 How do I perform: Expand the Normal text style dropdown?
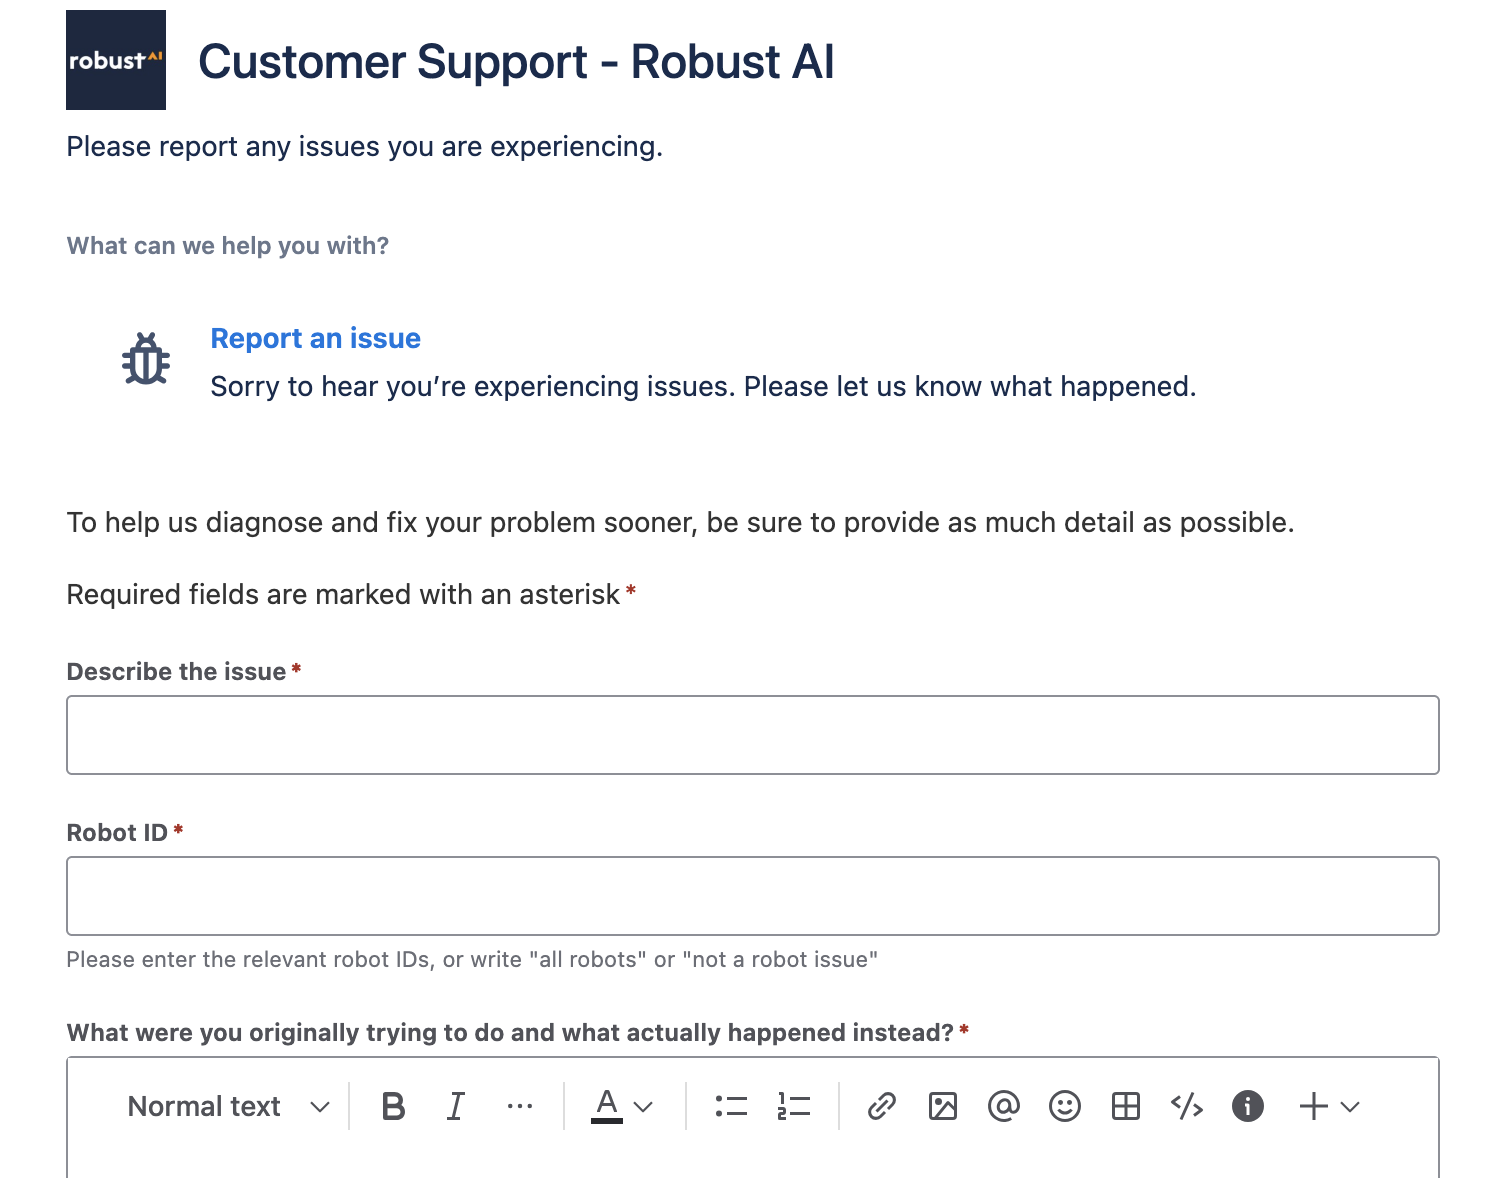228,1106
